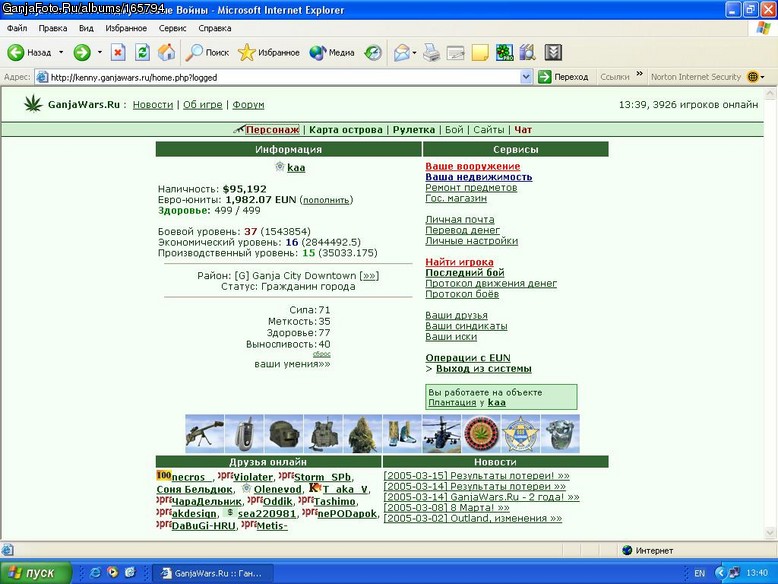Click GanjaWars.Ru taskbar window button

212,574
